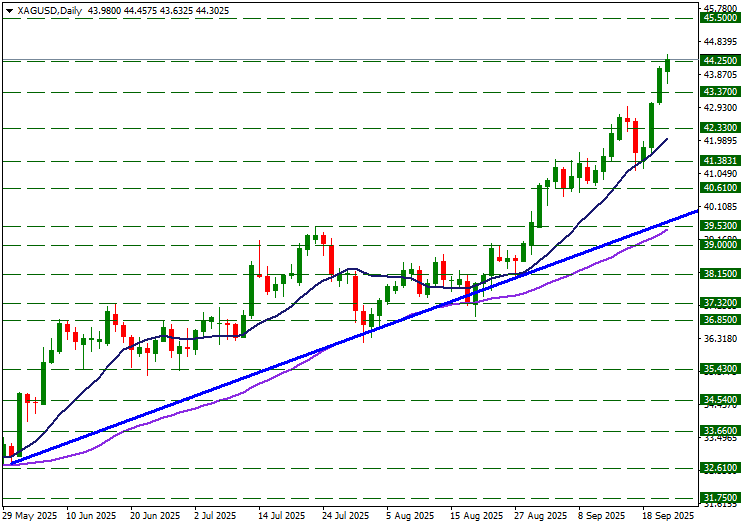Click the 36.8500 level tag
Viewport: 744px width, 527px height.
(x=721, y=320)
